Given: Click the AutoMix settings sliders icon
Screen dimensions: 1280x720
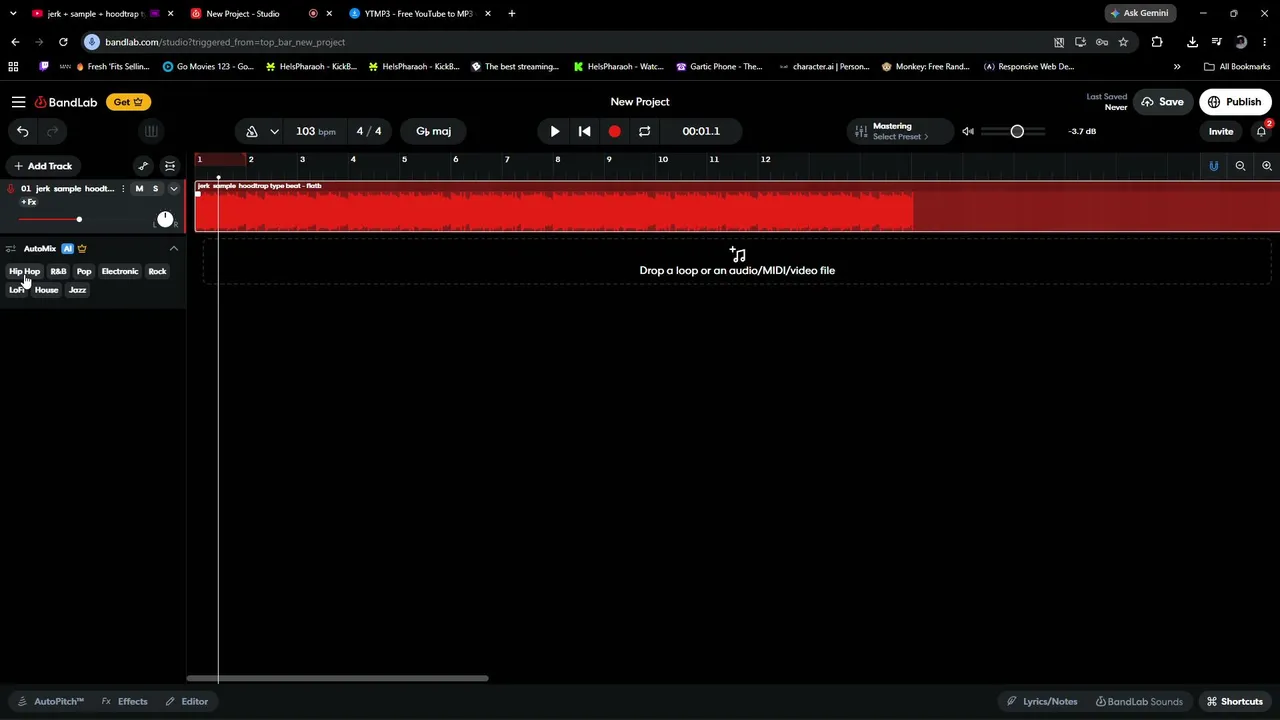Looking at the screenshot, I should [x=11, y=248].
